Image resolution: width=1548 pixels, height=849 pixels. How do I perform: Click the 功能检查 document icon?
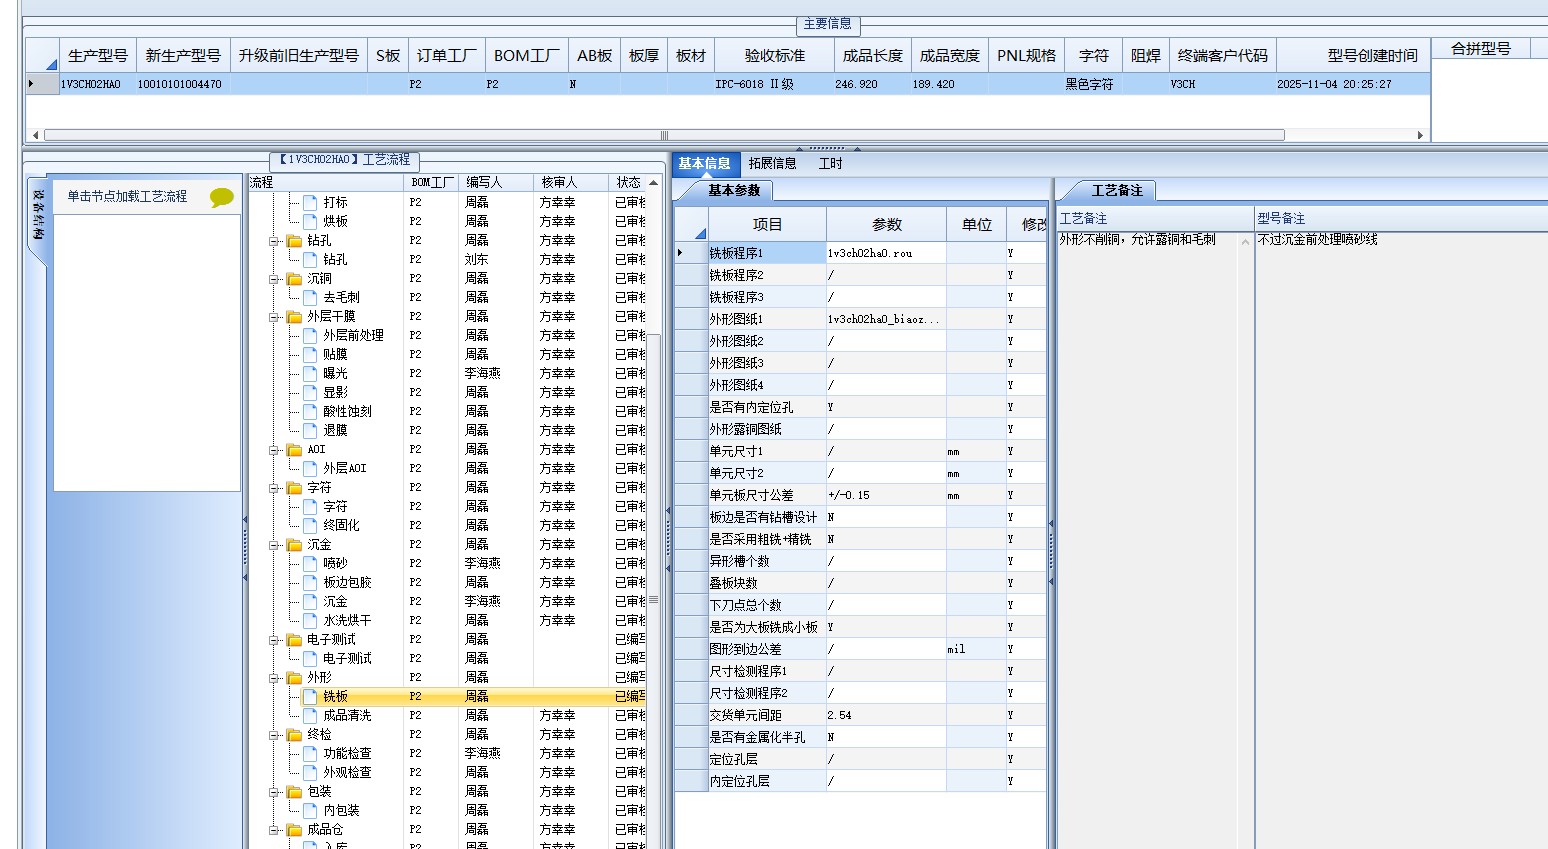(x=310, y=753)
